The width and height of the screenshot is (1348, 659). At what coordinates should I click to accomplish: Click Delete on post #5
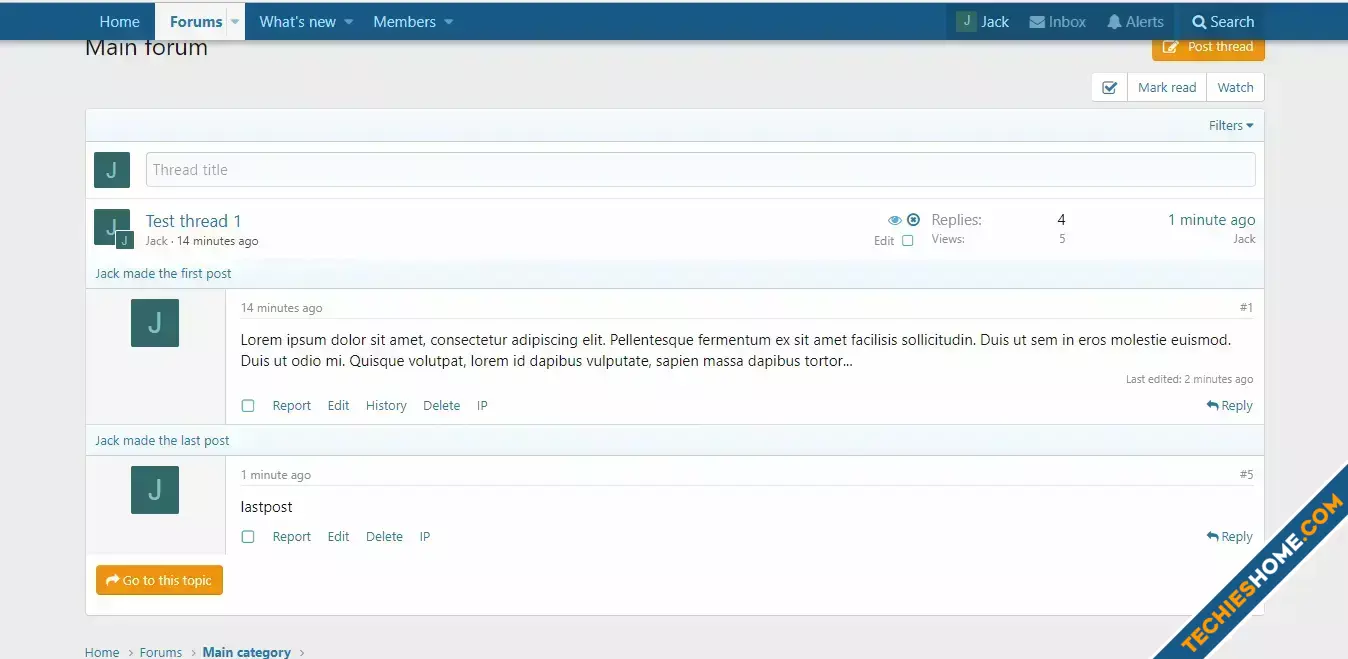[x=384, y=537]
